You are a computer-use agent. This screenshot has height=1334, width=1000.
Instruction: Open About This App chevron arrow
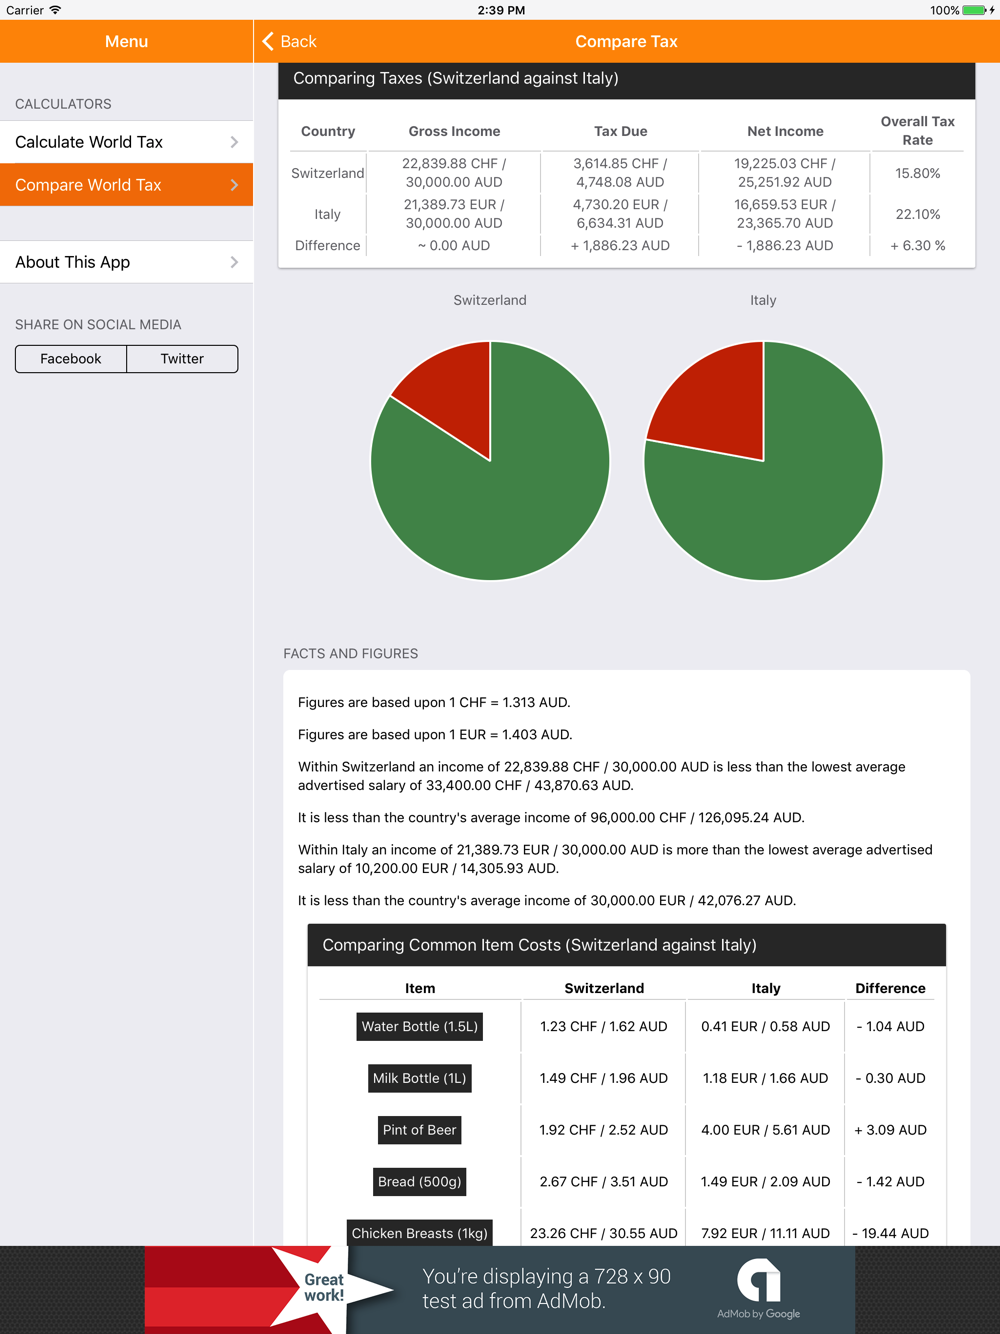click(234, 262)
